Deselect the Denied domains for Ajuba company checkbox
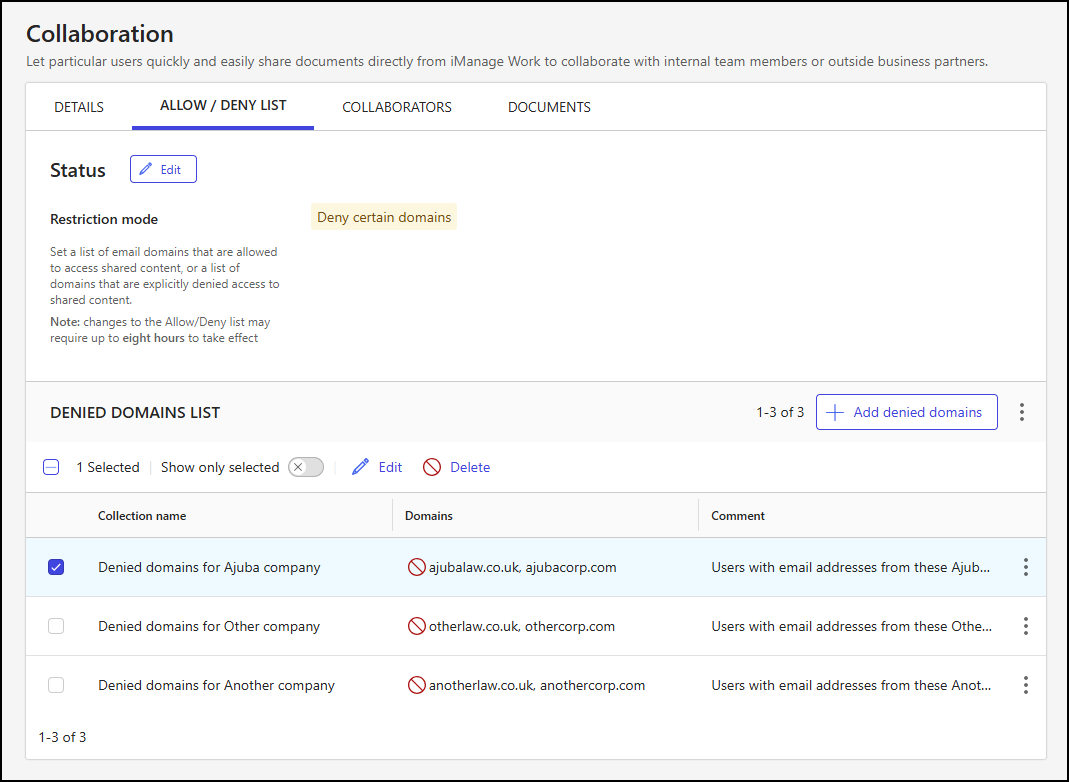This screenshot has width=1069, height=782. pyautogui.click(x=56, y=567)
